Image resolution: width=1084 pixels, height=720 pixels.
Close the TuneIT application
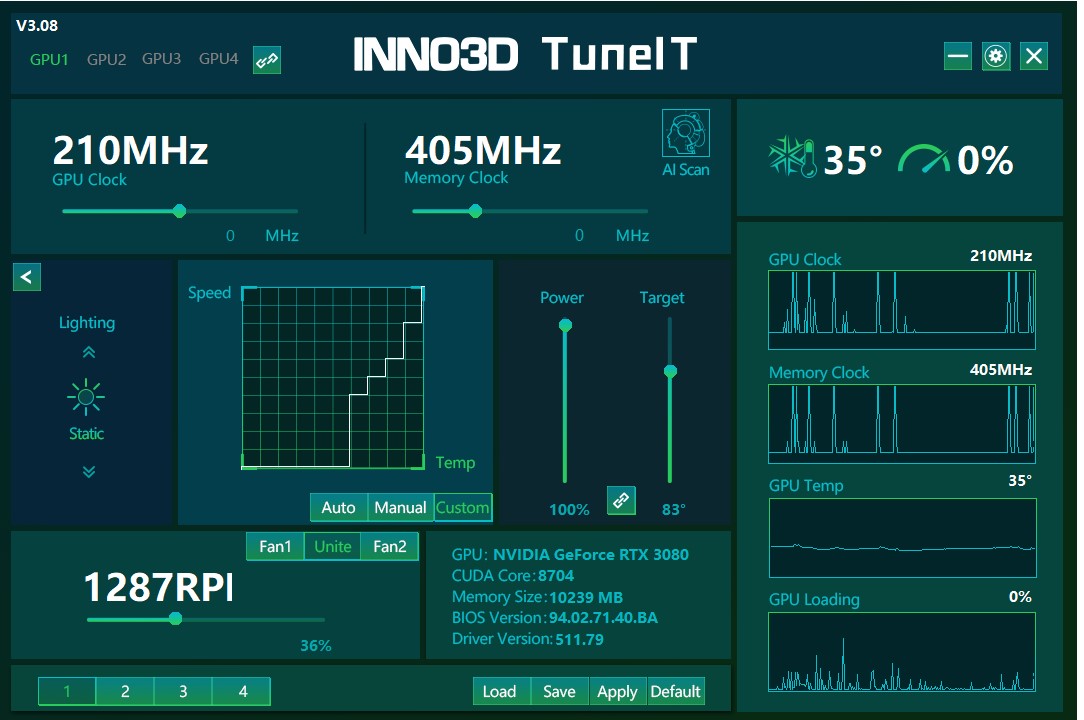tap(1034, 57)
